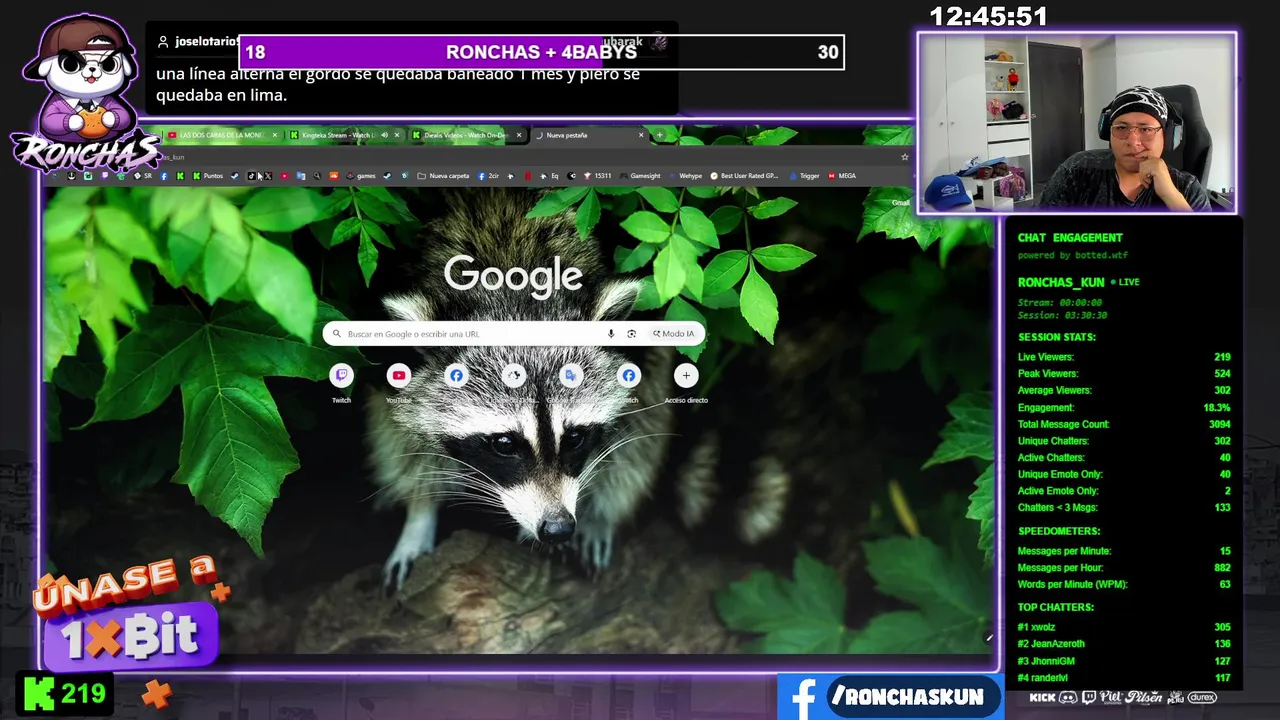The width and height of the screenshot is (1280, 720).
Task: Open a new browser tab with plus button
Action: coord(659,135)
